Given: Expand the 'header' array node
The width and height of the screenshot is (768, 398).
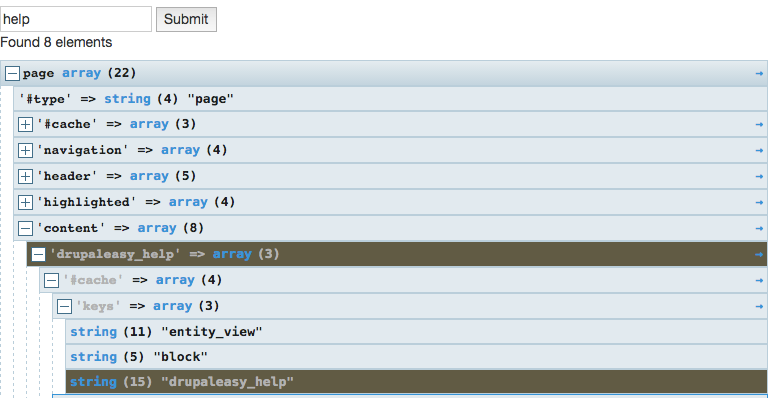Looking at the screenshot, I should pyautogui.click(x=25, y=176).
